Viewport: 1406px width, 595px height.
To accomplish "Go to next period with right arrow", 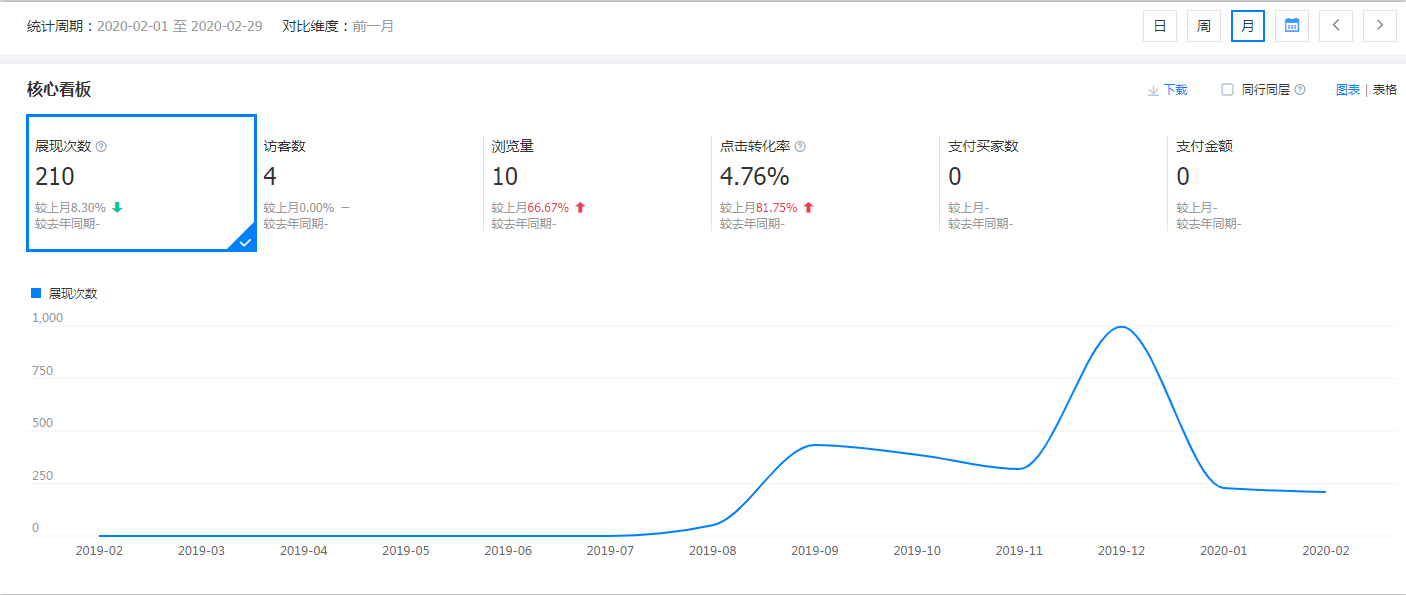I will [x=1380, y=26].
